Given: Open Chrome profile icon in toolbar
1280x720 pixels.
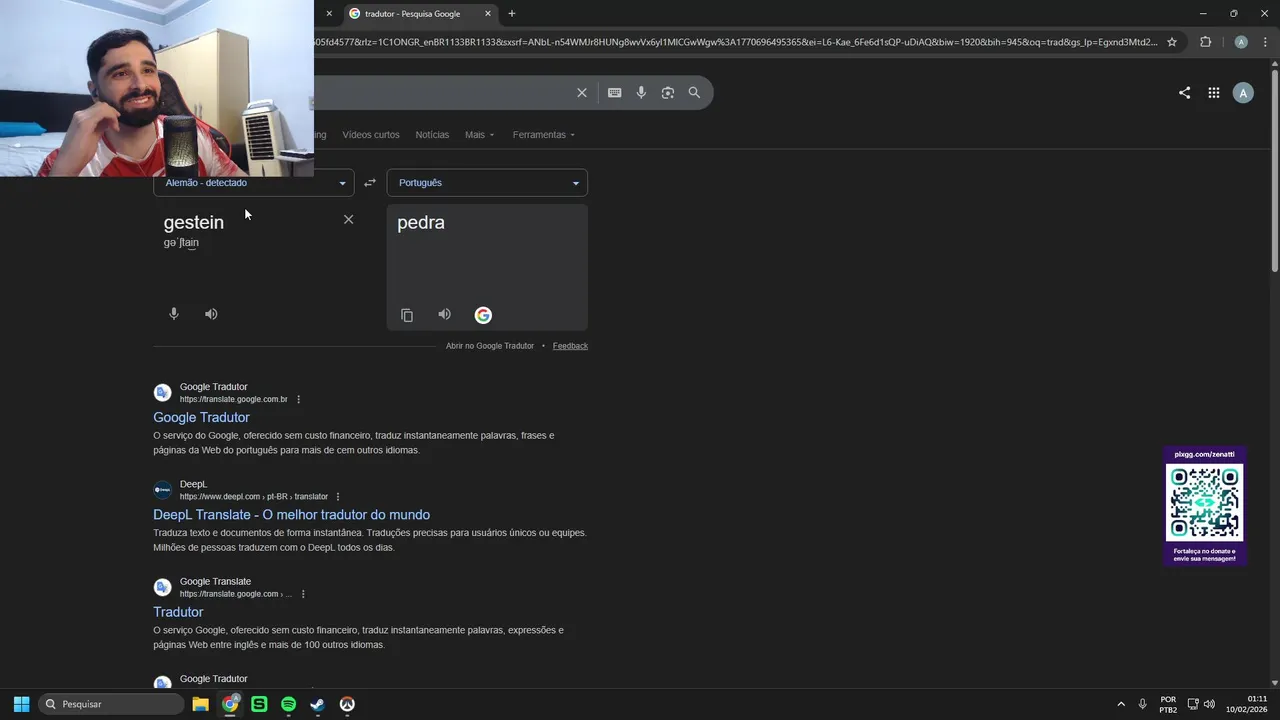Looking at the screenshot, I should pyautogui.click(x=1241, y=42).
